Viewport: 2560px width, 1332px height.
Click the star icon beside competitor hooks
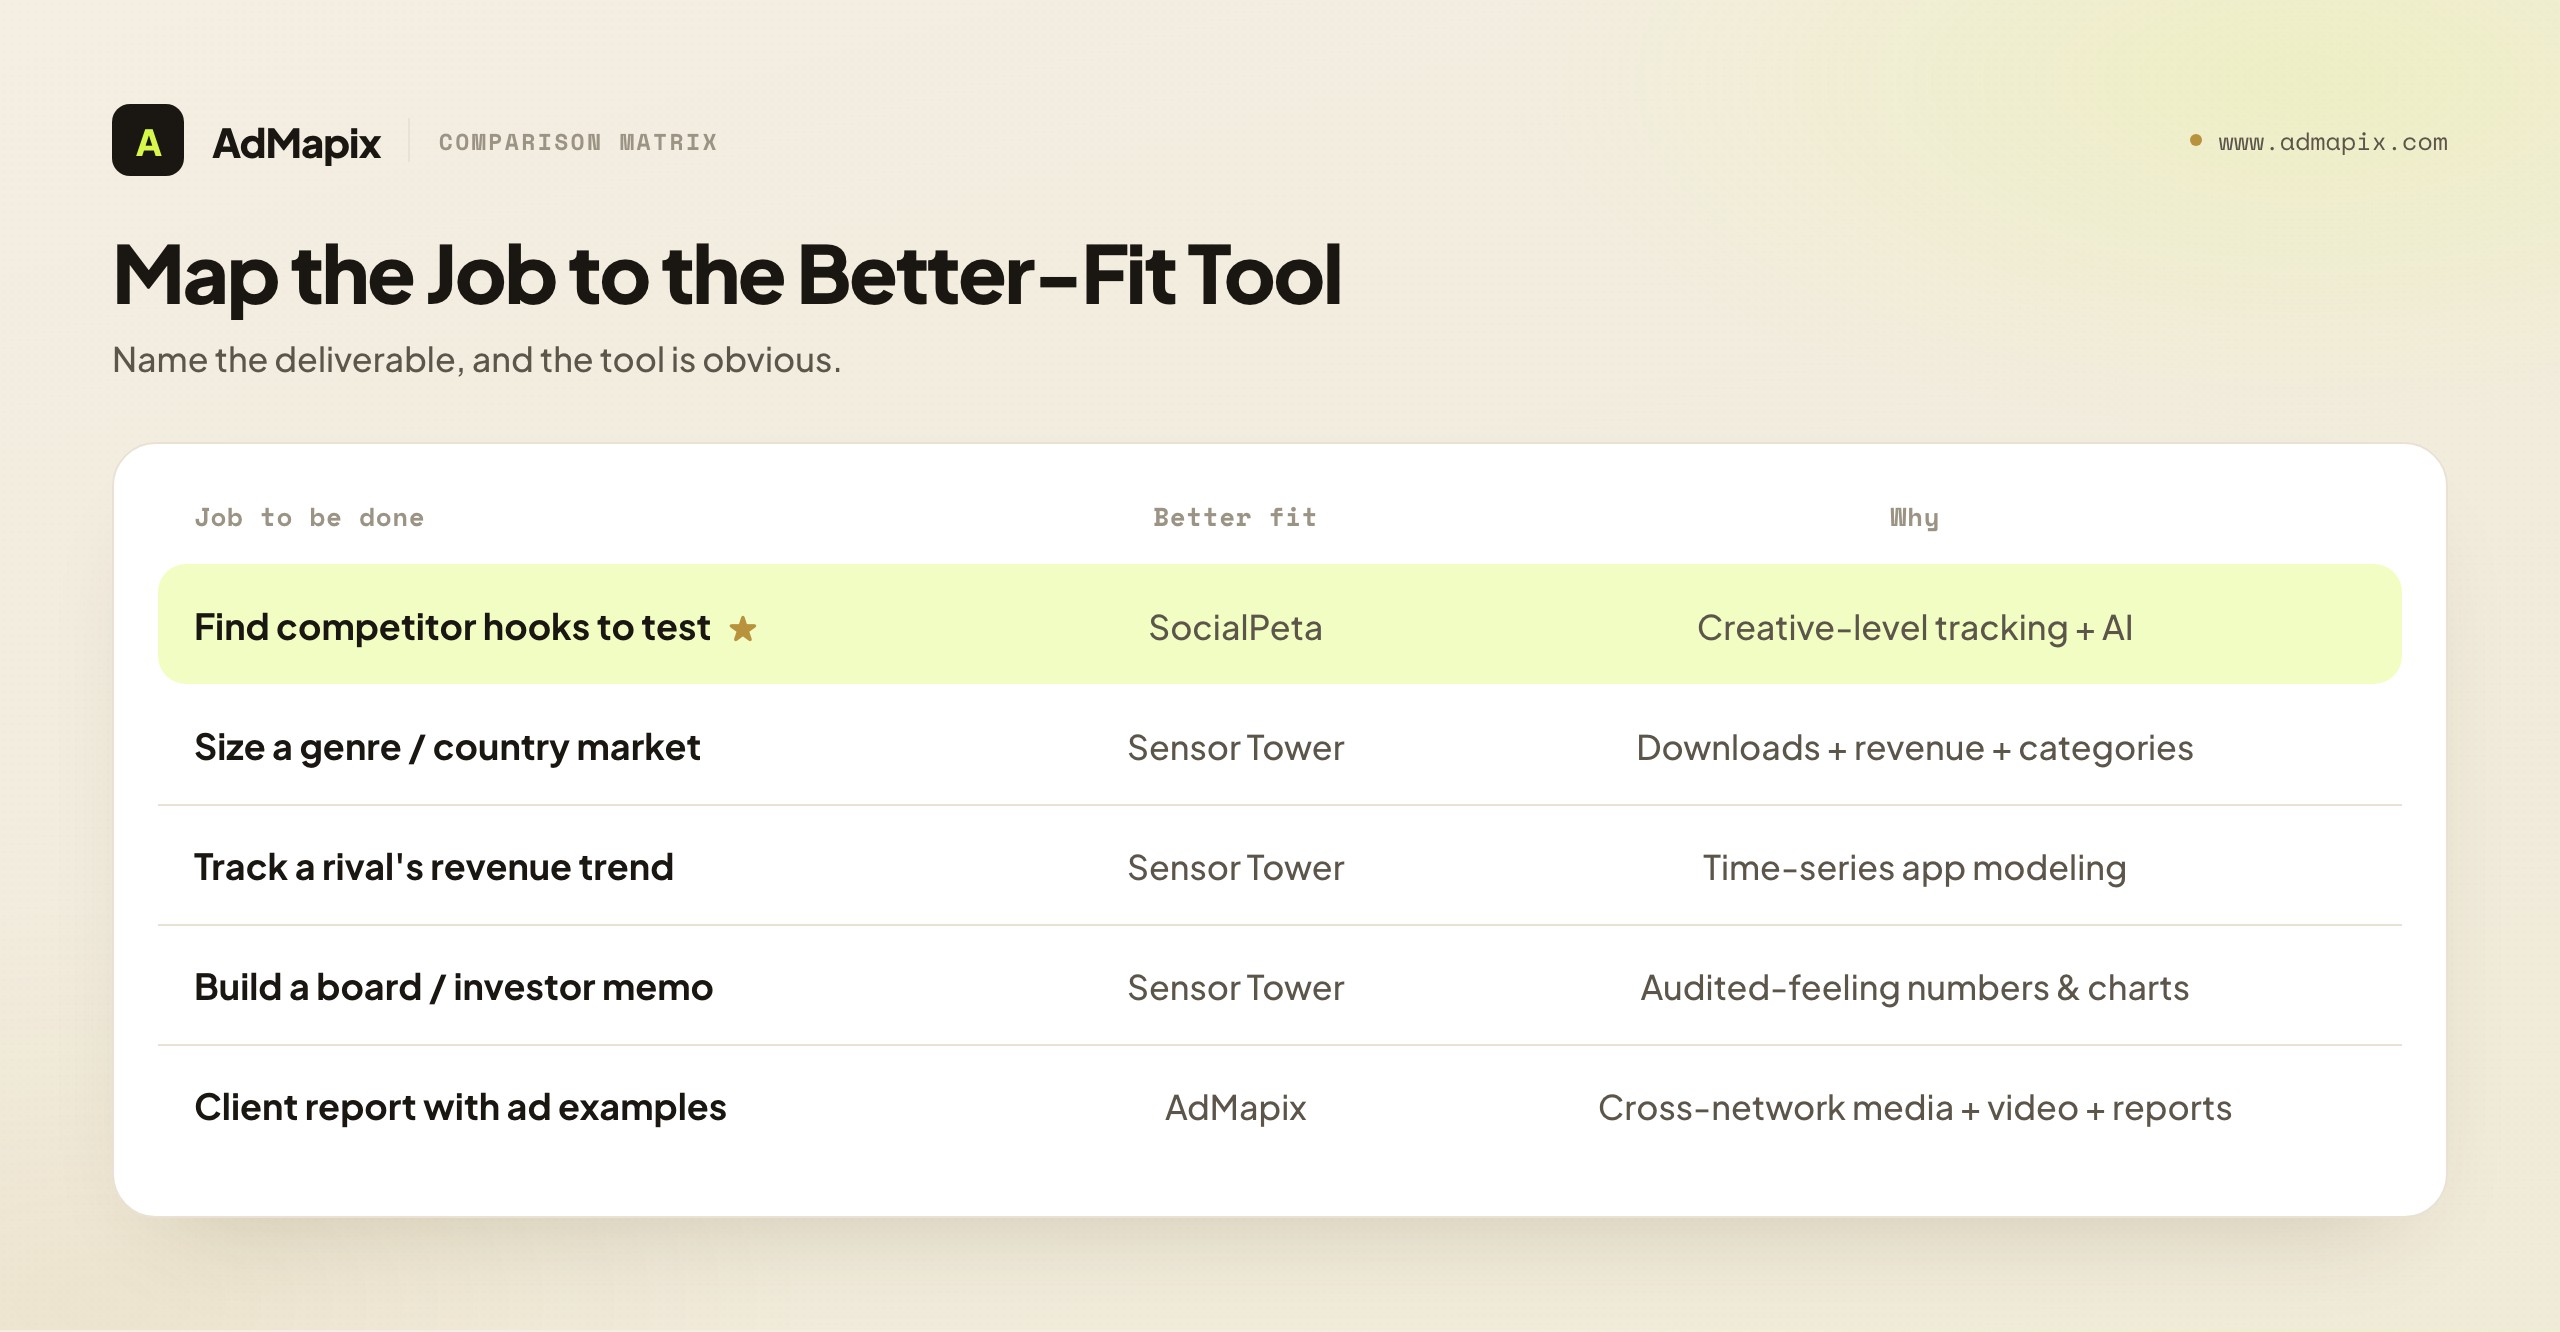pos(743,629)
